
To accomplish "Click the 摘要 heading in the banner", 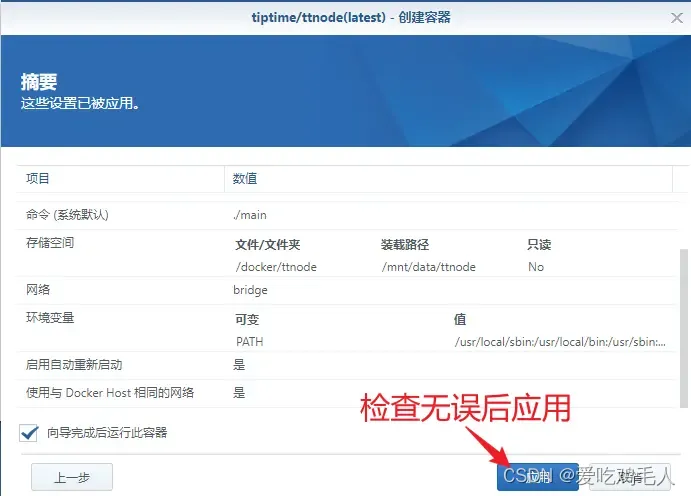I will (39, 82).
